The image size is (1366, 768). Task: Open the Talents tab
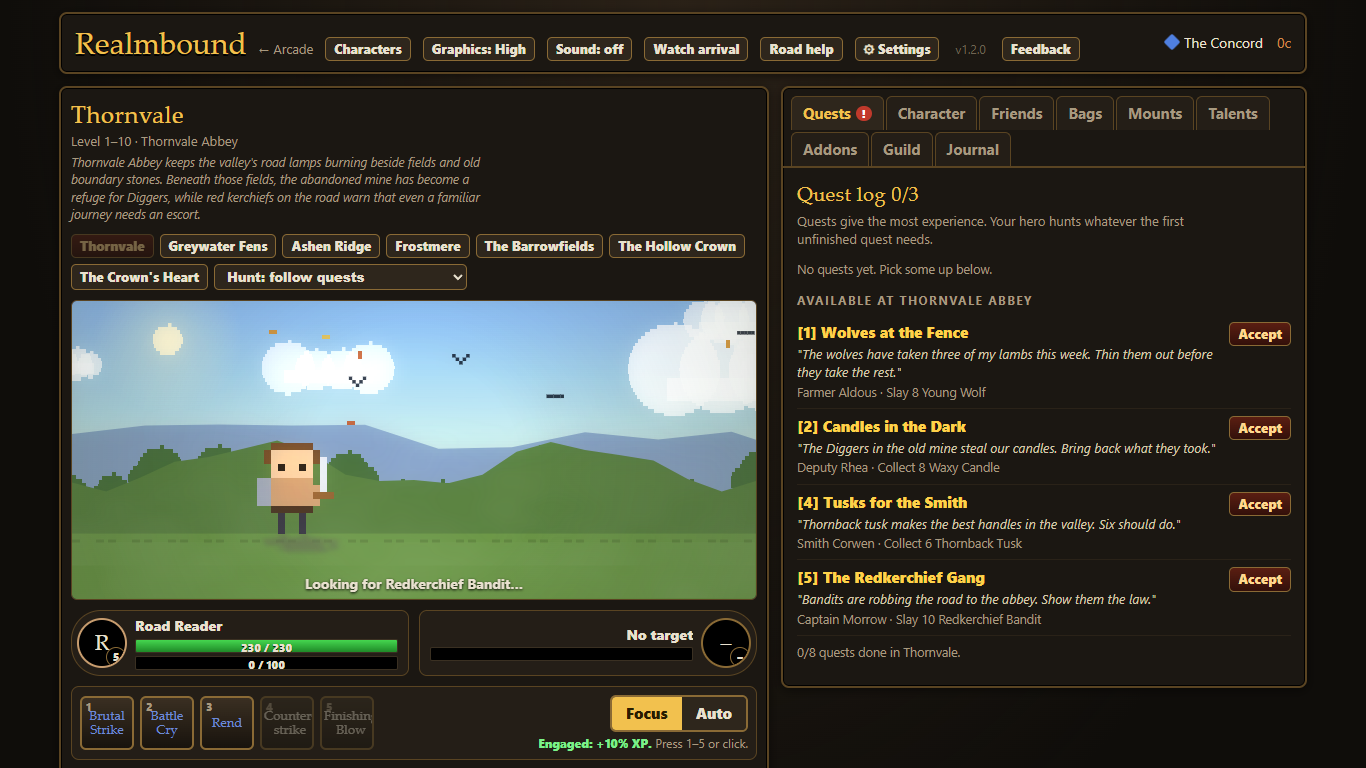[x=1233, y=114]
